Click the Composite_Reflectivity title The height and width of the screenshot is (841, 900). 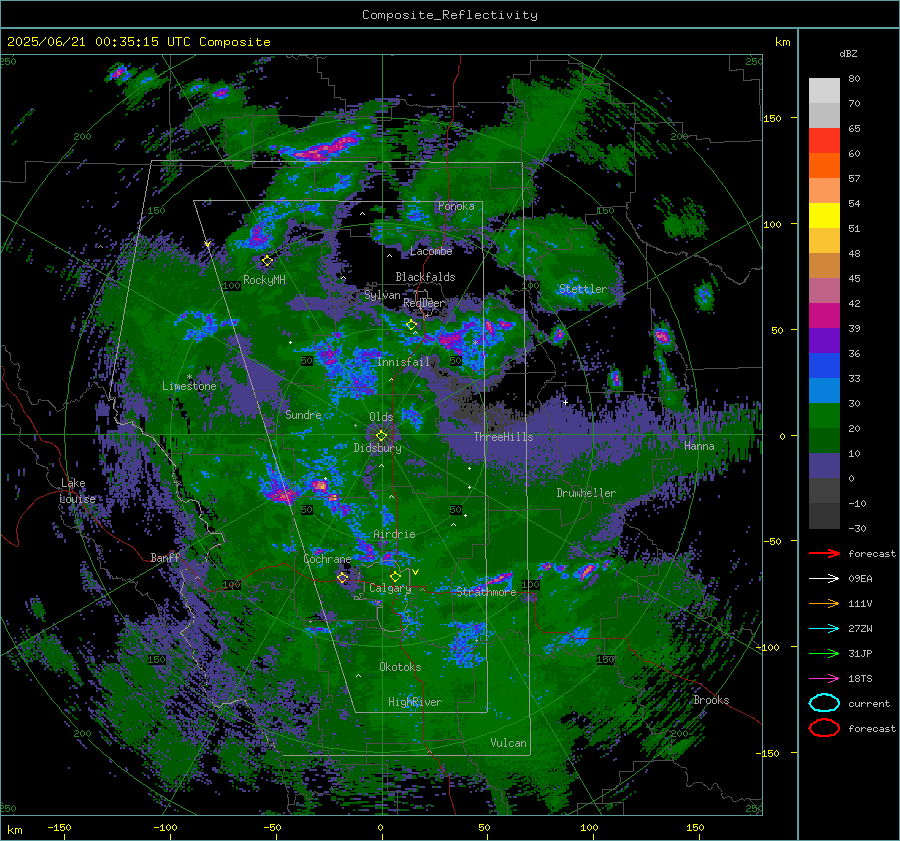[x=449, y=15]
